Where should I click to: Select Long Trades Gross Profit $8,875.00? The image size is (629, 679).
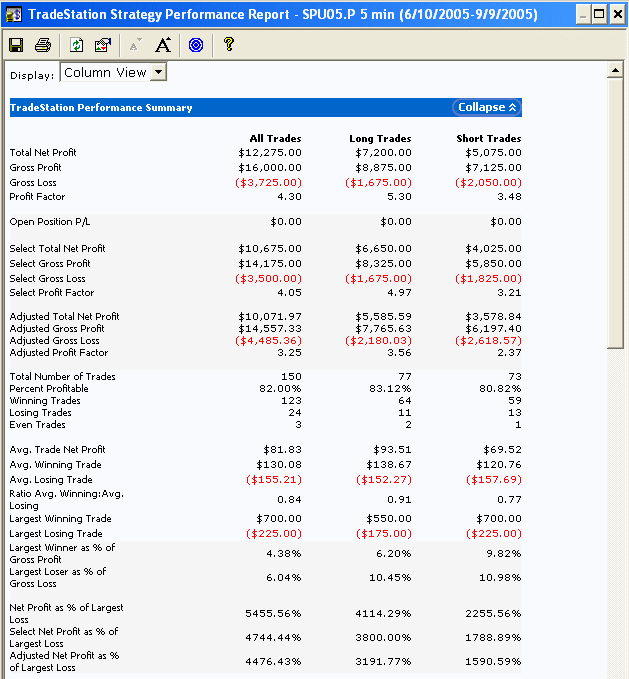click(x=384, y=168)
